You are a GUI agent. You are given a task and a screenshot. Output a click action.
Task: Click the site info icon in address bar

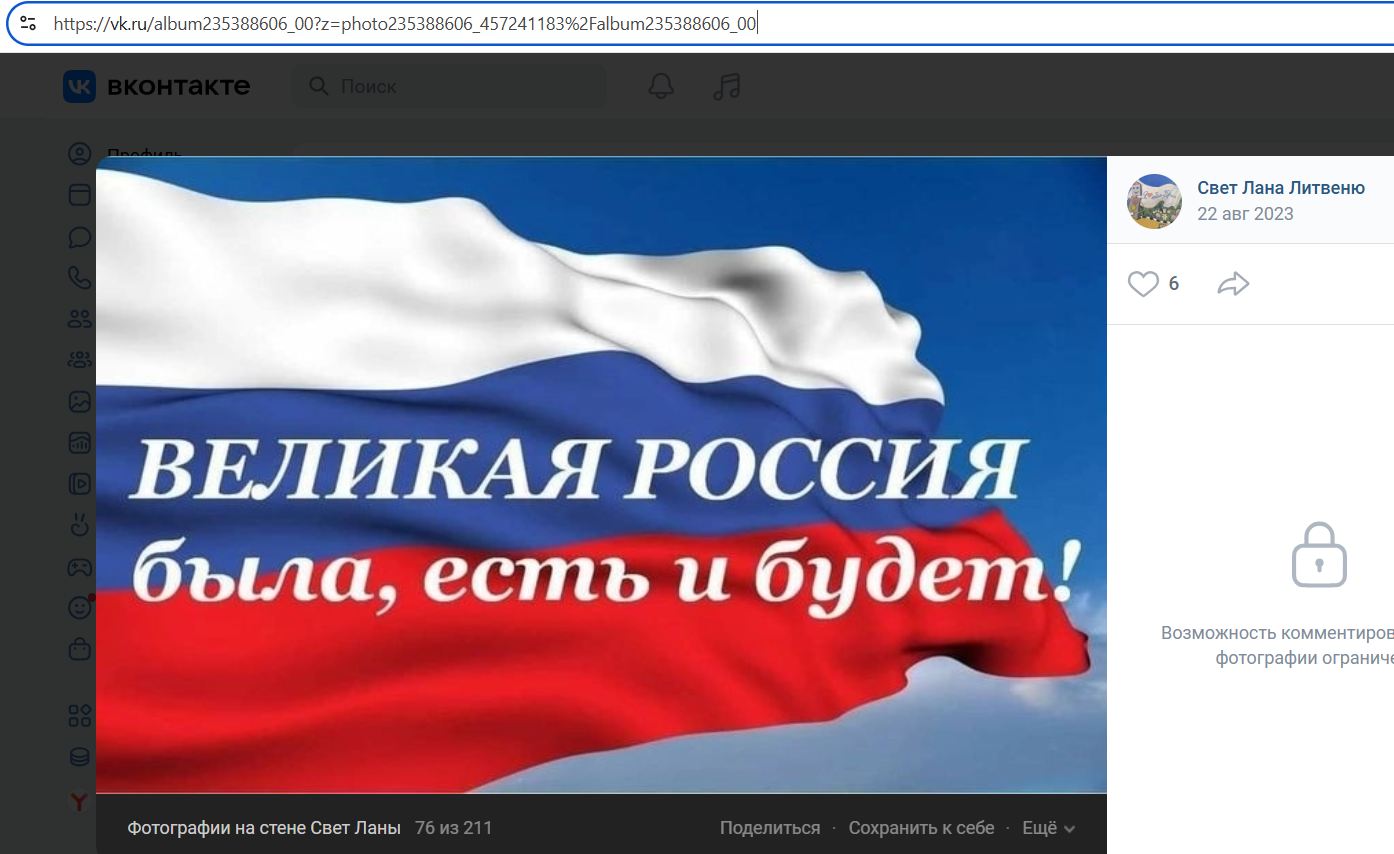coord(28,23)
